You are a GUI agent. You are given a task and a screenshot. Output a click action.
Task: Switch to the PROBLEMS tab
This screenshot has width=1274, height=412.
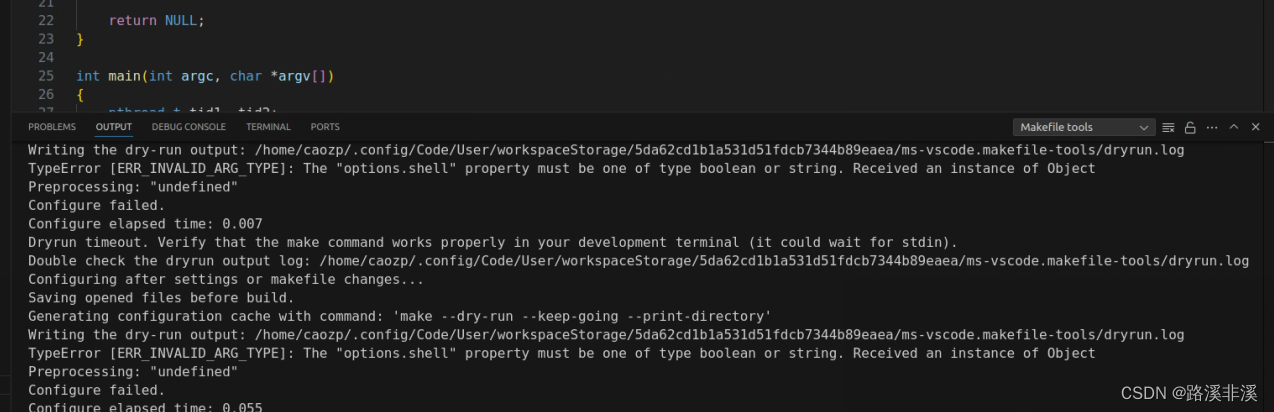point(52,127)
